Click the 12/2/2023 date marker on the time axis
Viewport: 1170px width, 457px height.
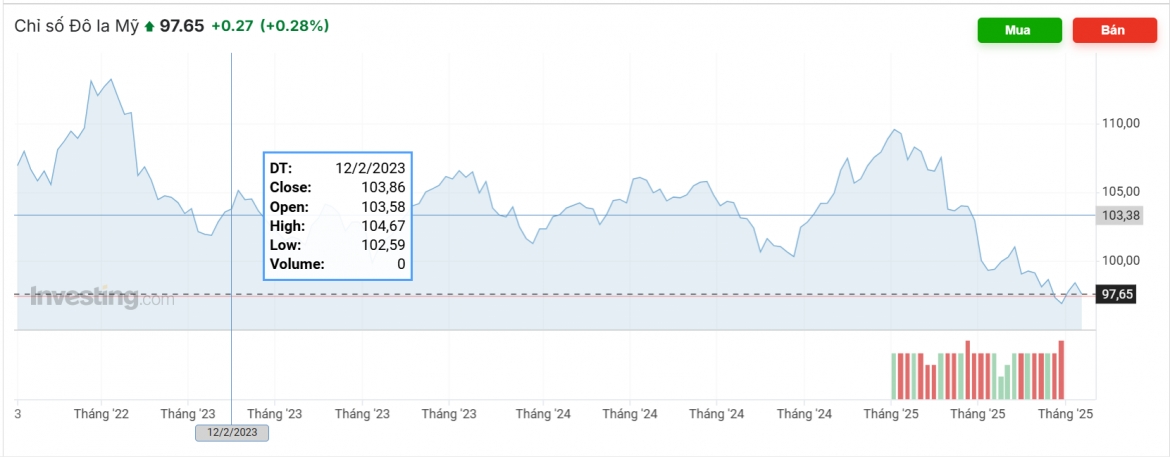pyautogui.click(x=231, y=432)
